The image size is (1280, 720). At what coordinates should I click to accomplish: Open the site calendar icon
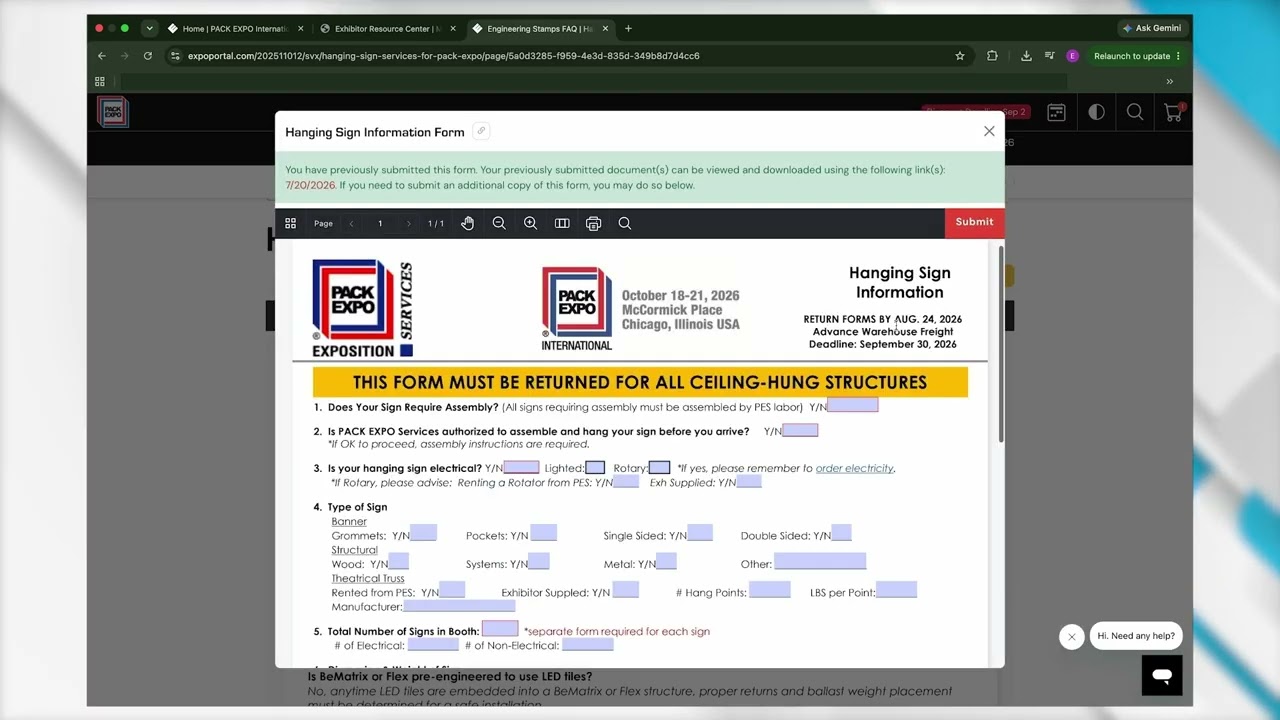coord(1056,113)
